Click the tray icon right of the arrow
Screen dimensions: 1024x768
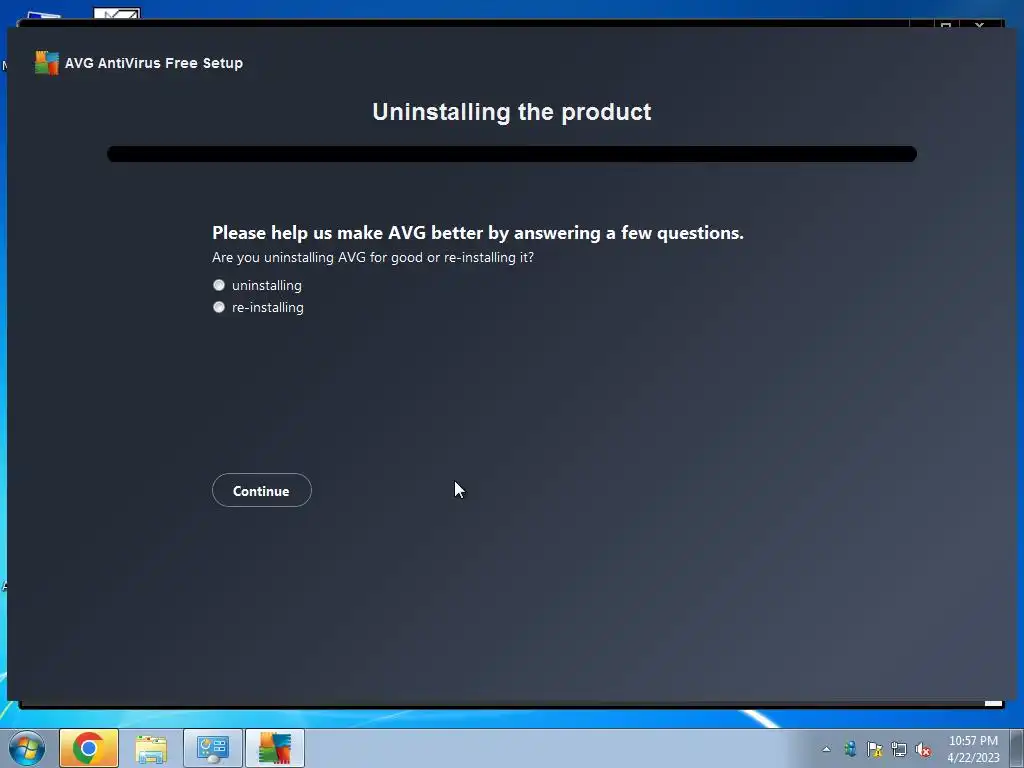point(850,749)
